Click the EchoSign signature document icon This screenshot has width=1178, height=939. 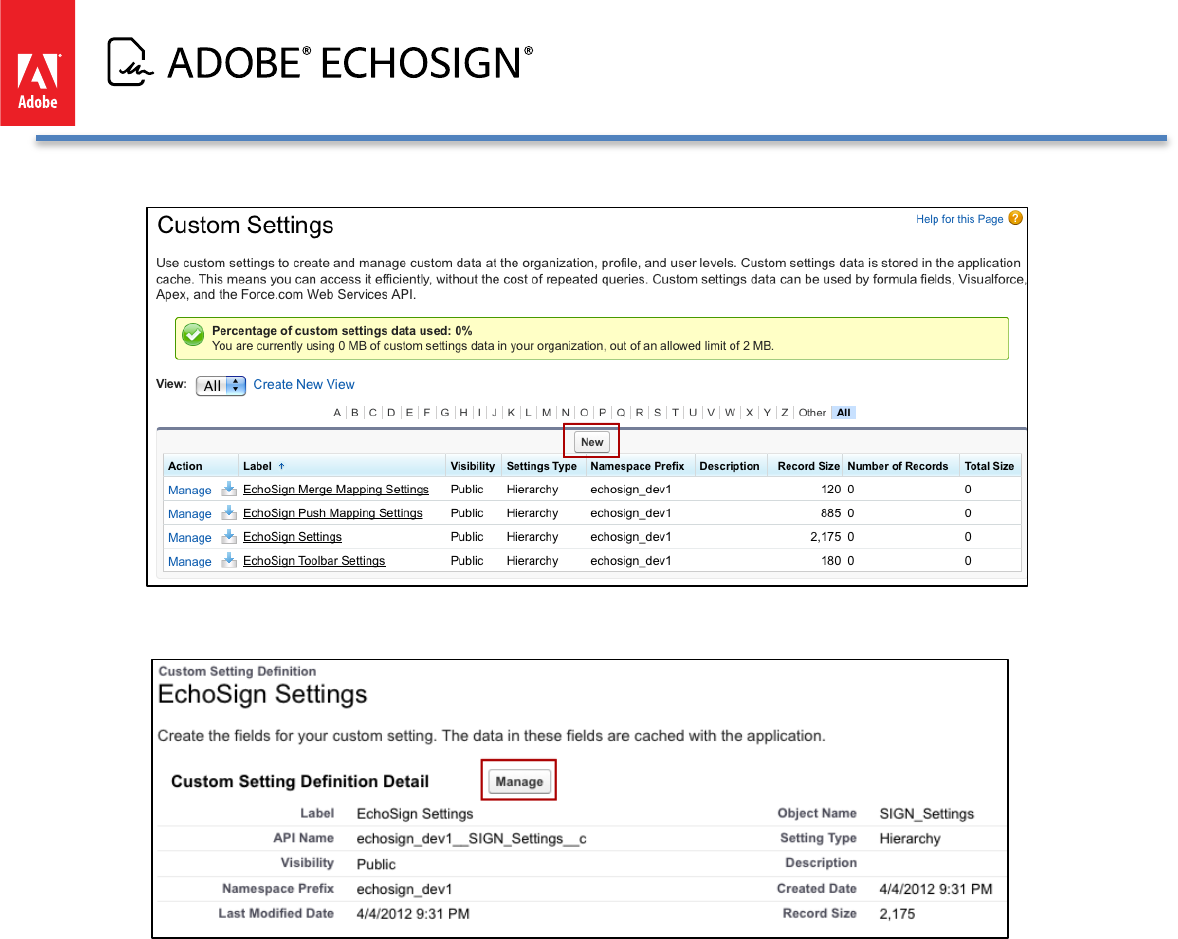130,62
